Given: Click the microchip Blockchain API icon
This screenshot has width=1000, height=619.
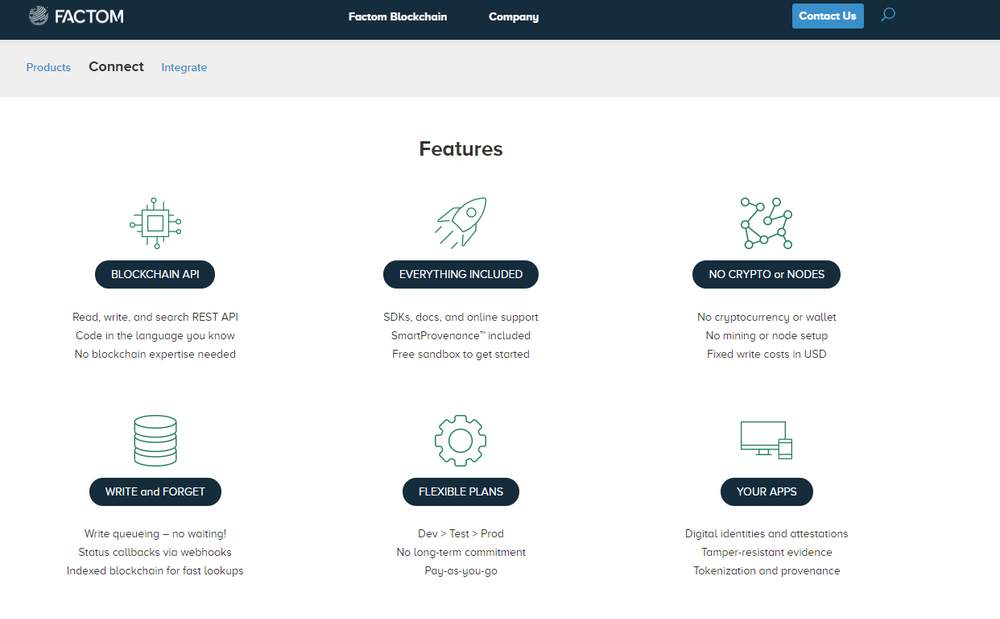Looking at the screenshot, I should (x=156, y=223).
